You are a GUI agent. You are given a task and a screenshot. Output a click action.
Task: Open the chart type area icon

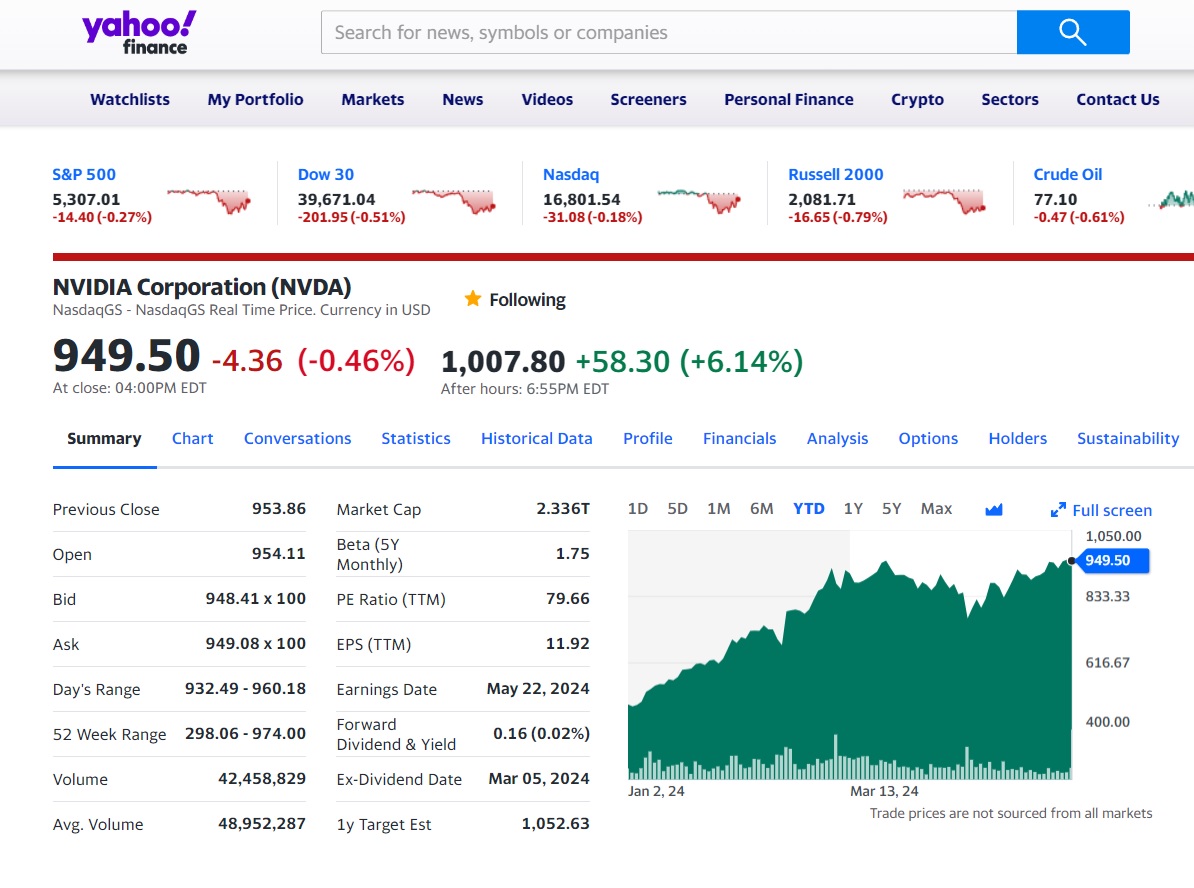[x=994, y=509]
